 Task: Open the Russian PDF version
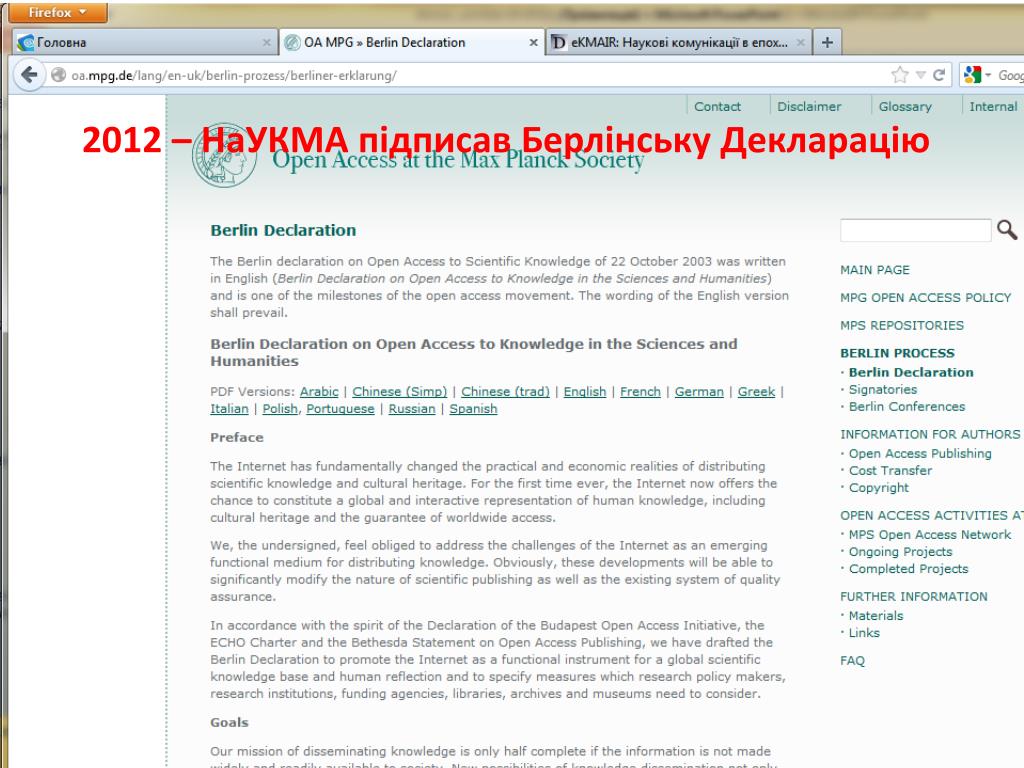(411, 409)
